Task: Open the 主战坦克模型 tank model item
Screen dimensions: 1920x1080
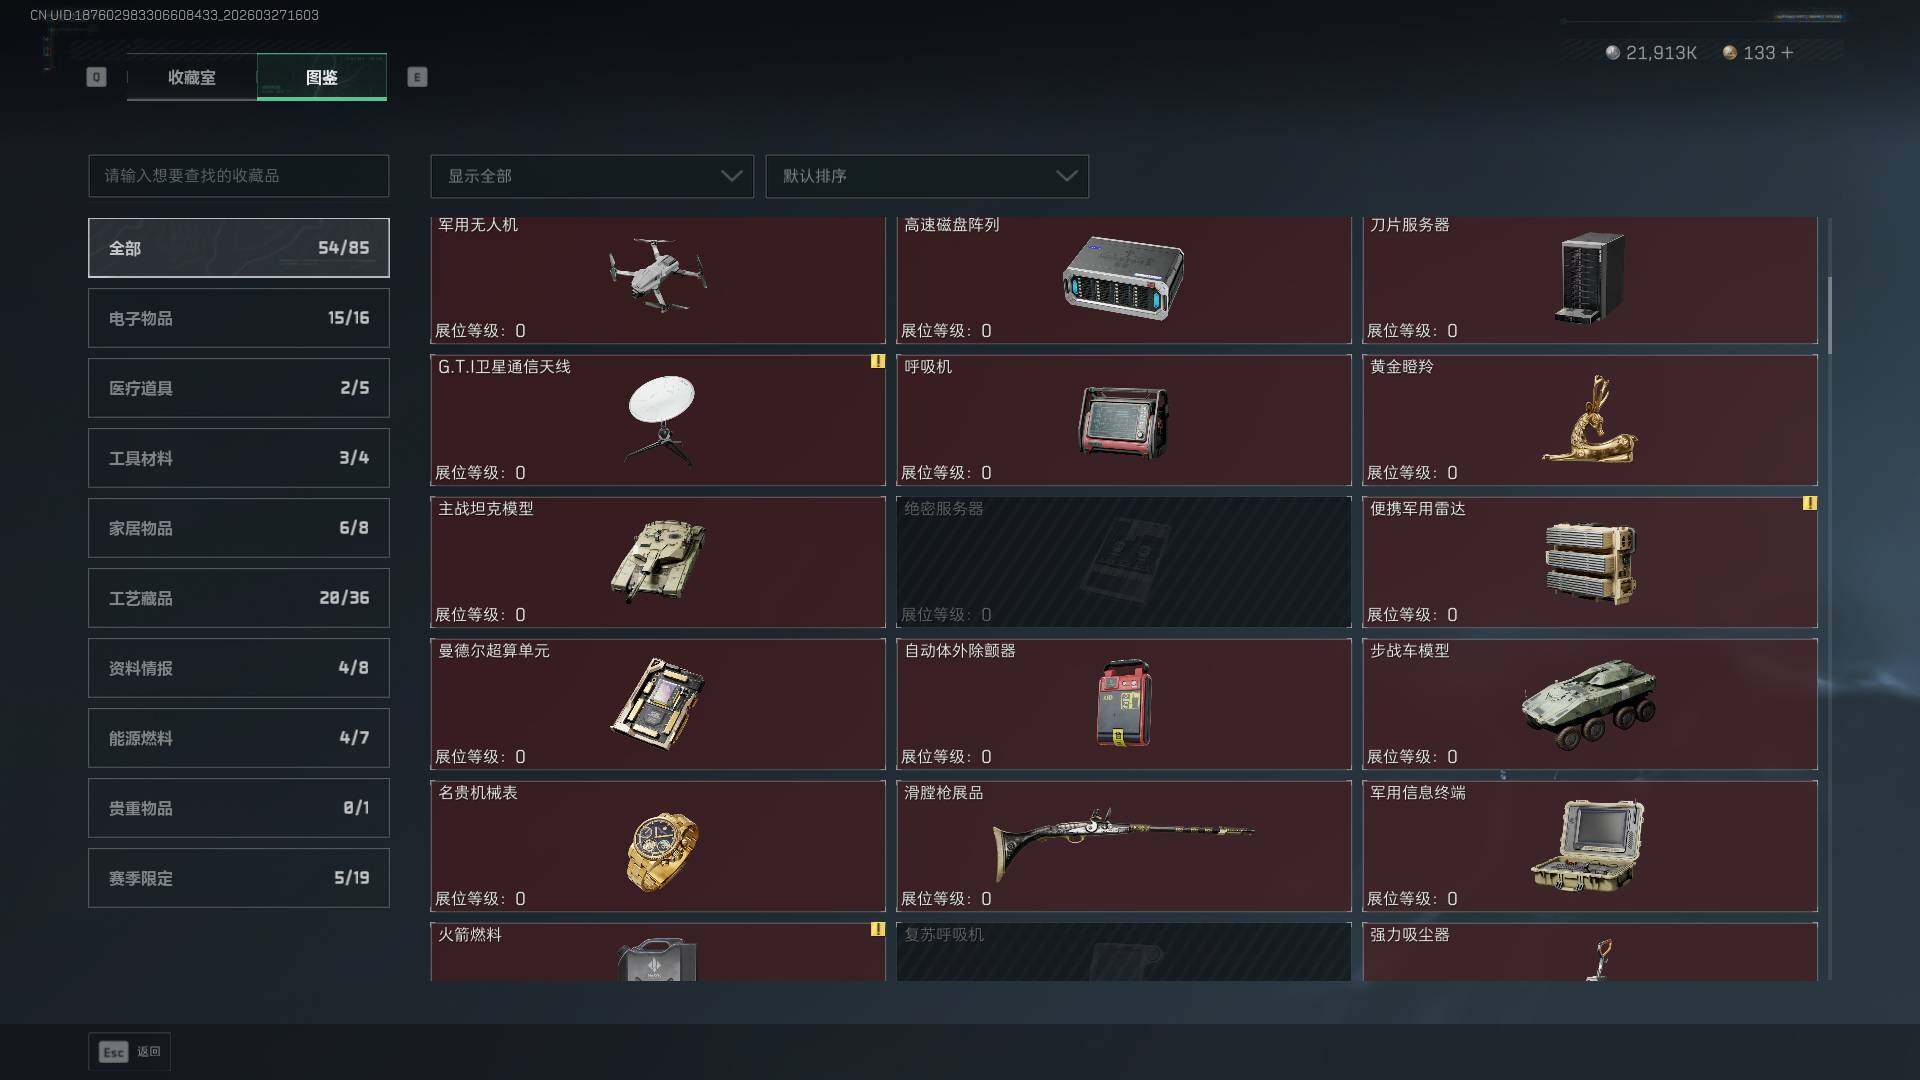Action: click(658, 562)
